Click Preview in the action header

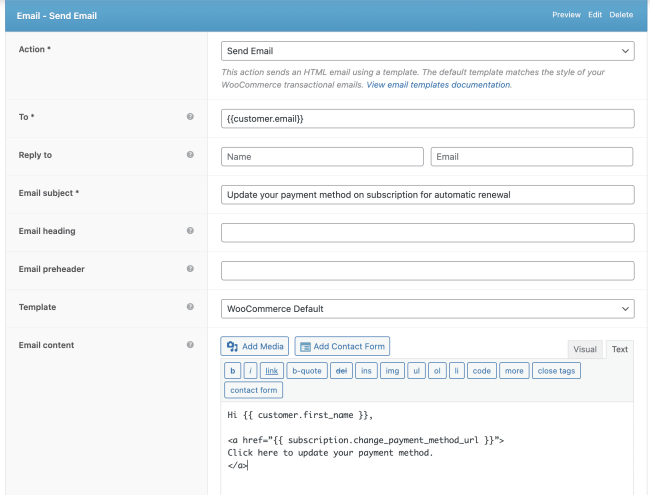tap(566, 15)
